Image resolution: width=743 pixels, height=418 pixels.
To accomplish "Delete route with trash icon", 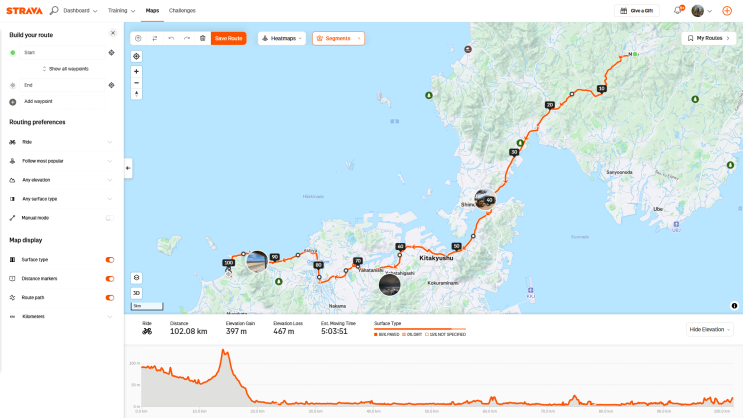I will click(x=202, y=38).
